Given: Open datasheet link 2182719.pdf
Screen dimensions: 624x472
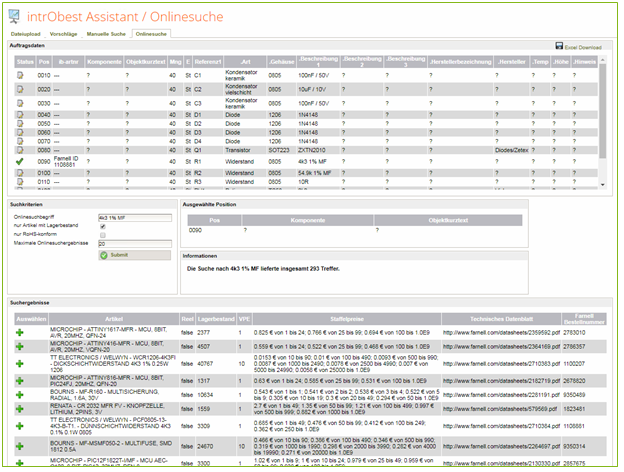Looking at the screenshot, I should [x=501, y=380].
